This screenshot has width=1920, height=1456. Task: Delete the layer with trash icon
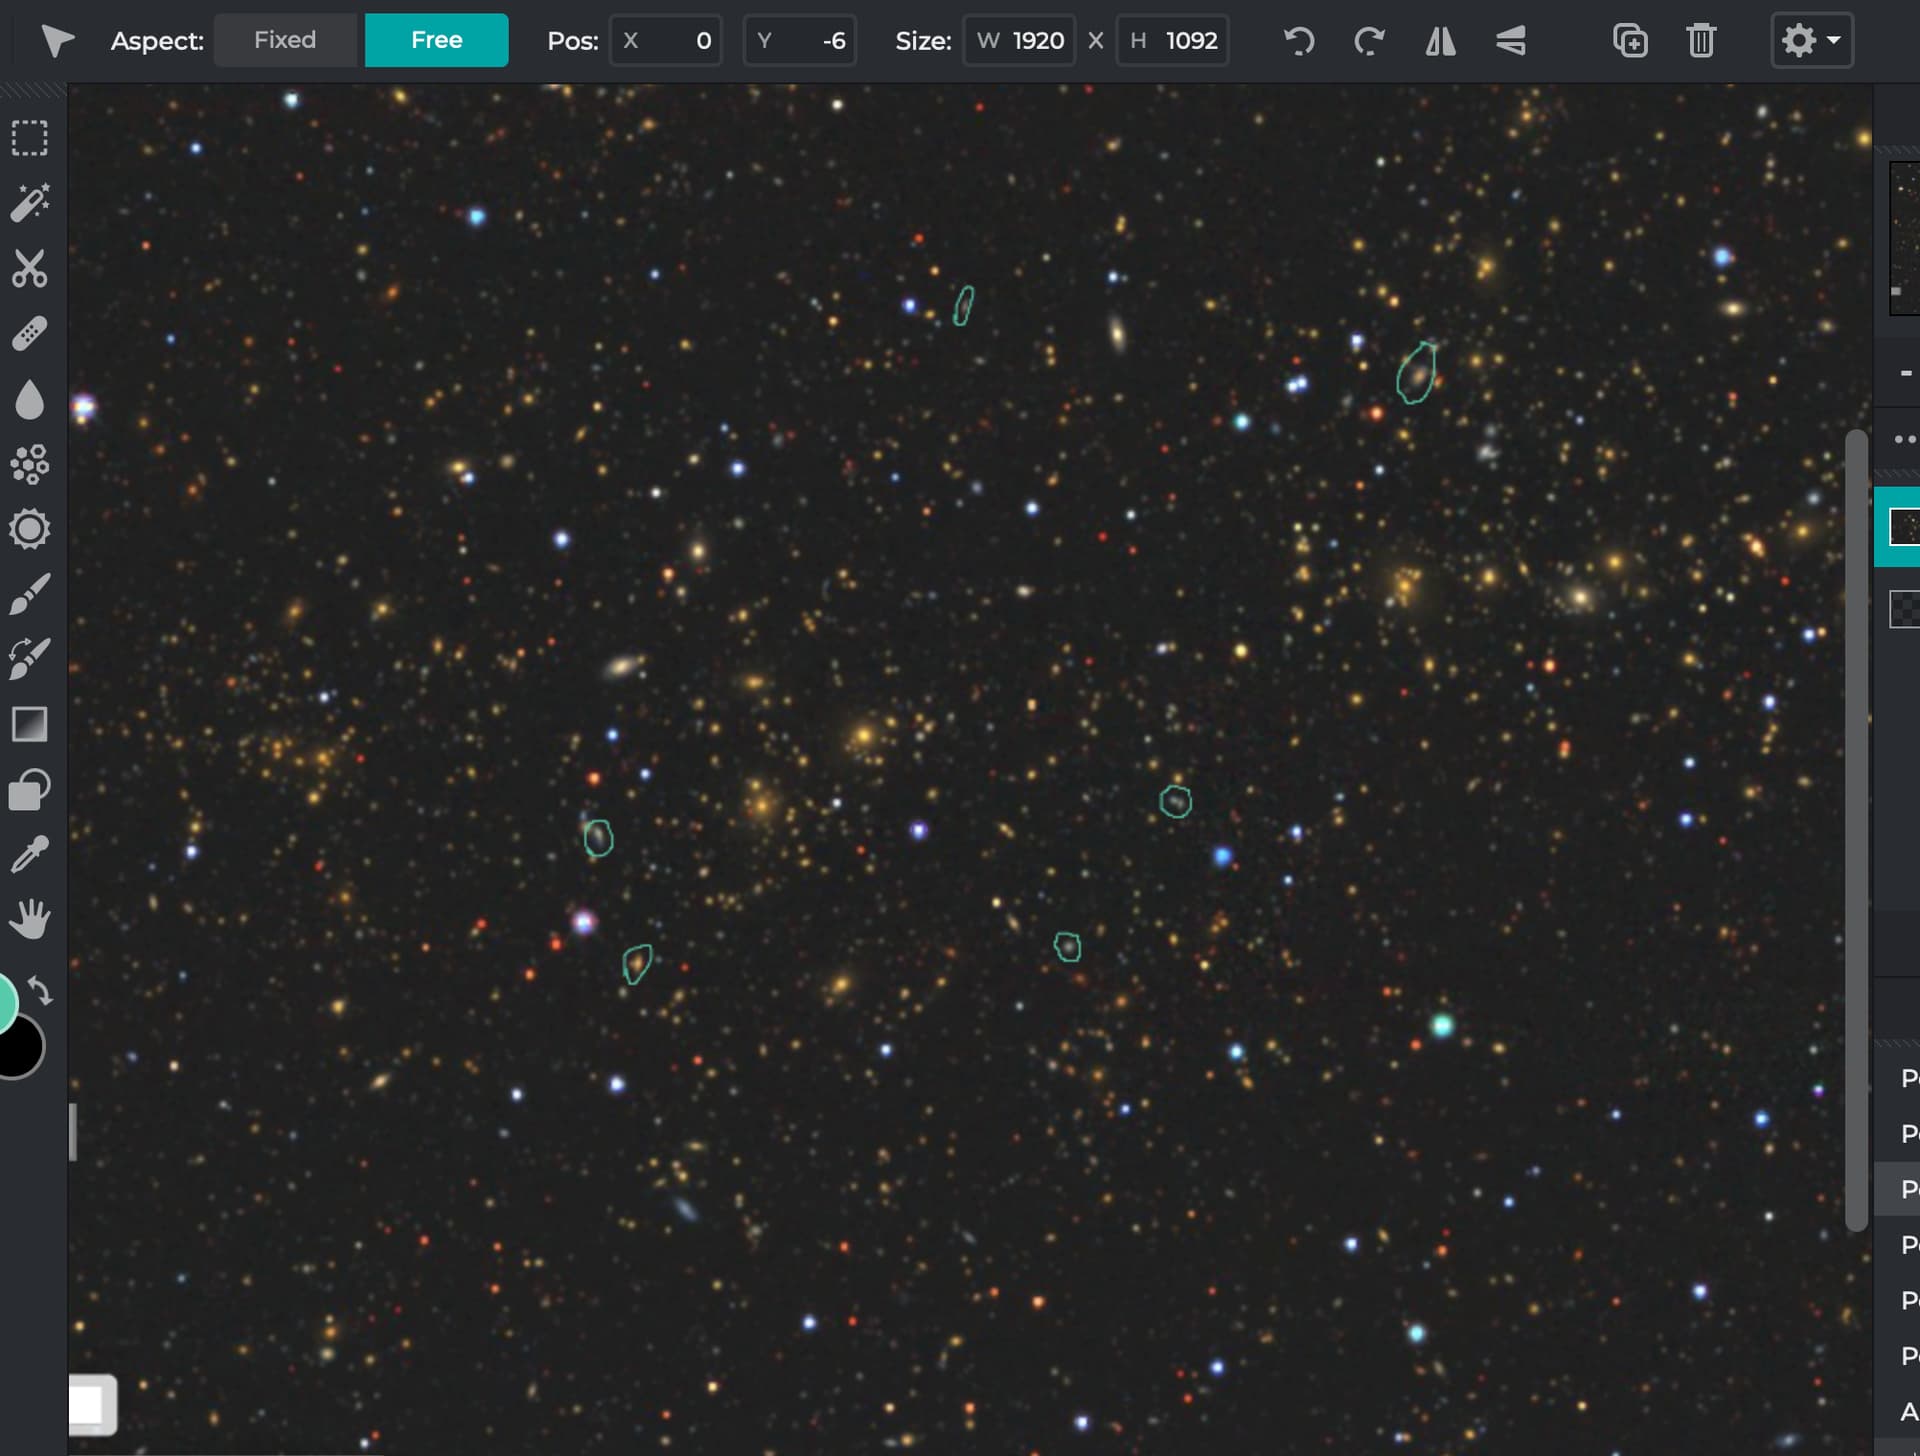(1701, 41)
